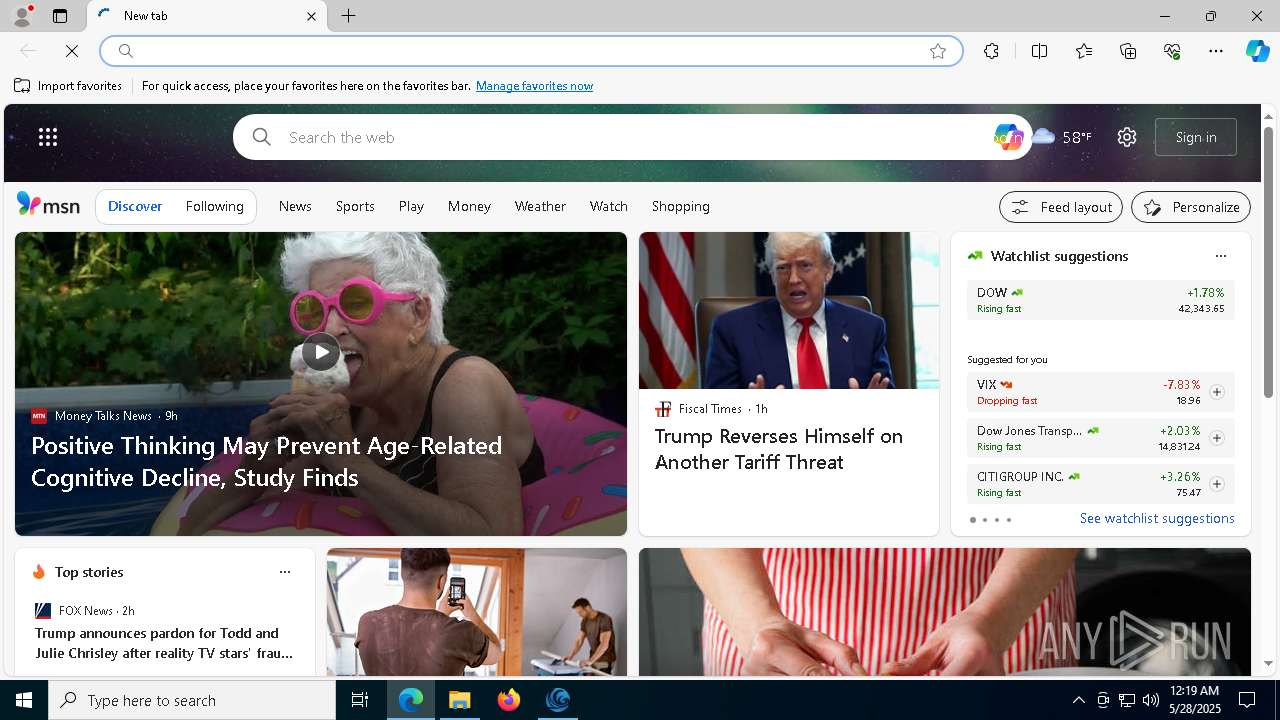Open the Trump pardon Chrisley story
The height and width of the screenshot is (720, 1280).
pos(164,643)
